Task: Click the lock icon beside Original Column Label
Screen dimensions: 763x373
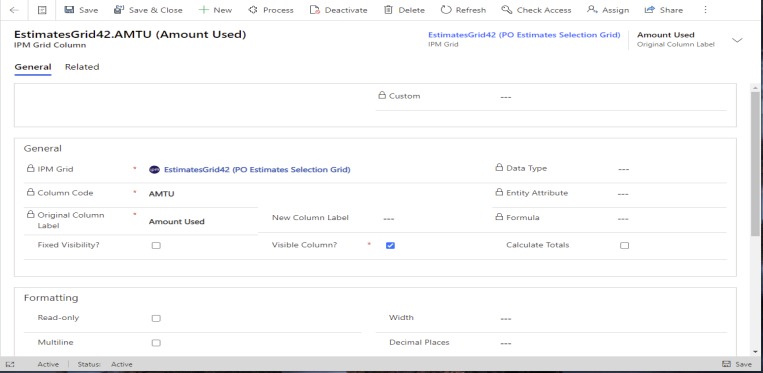Action: pyautogui.click(x=31, y=214)
